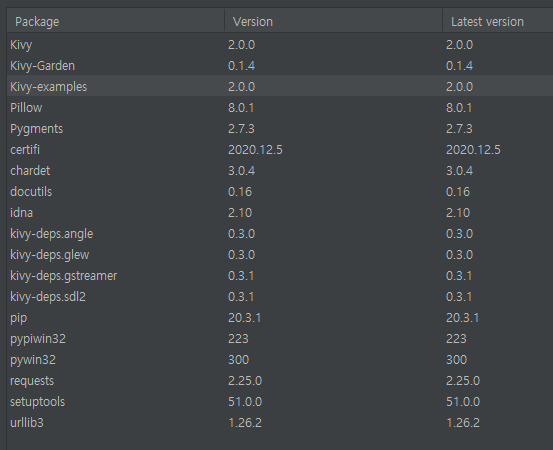Select the urllib3 package row
The image size is (553, 450).
click(x=280, y=422)
